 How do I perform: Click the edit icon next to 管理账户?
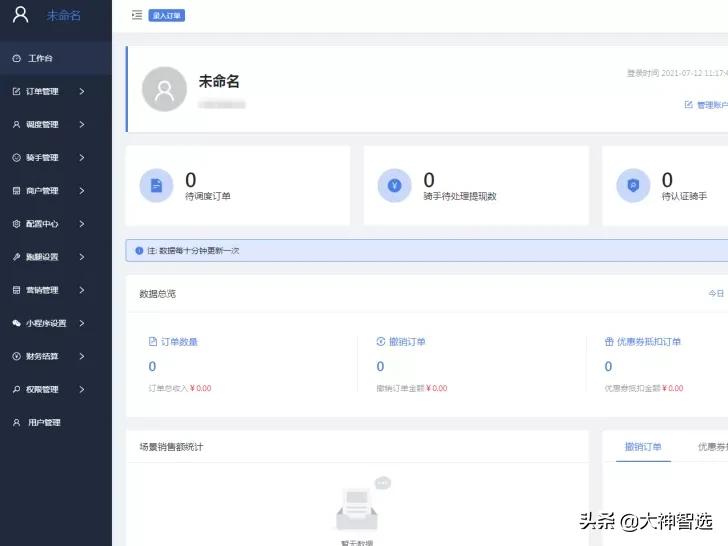click(x=689, y=104)
